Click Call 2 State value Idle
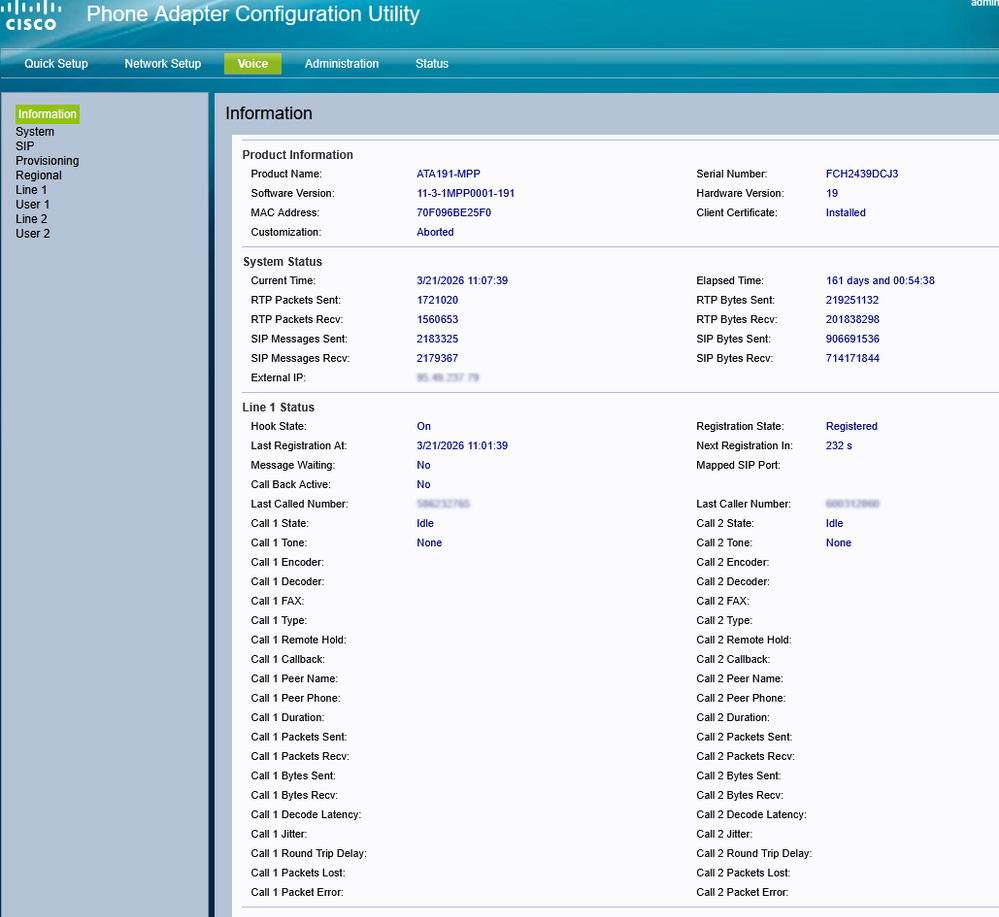999x917 pixels. (834, 523)
